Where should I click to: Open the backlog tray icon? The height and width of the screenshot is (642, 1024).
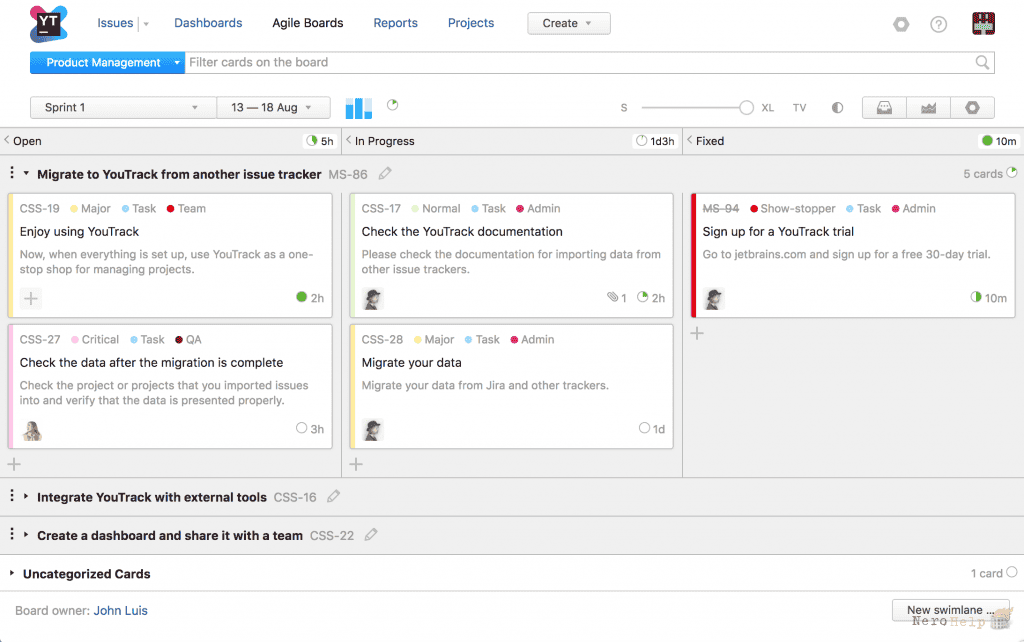[884, 108]
